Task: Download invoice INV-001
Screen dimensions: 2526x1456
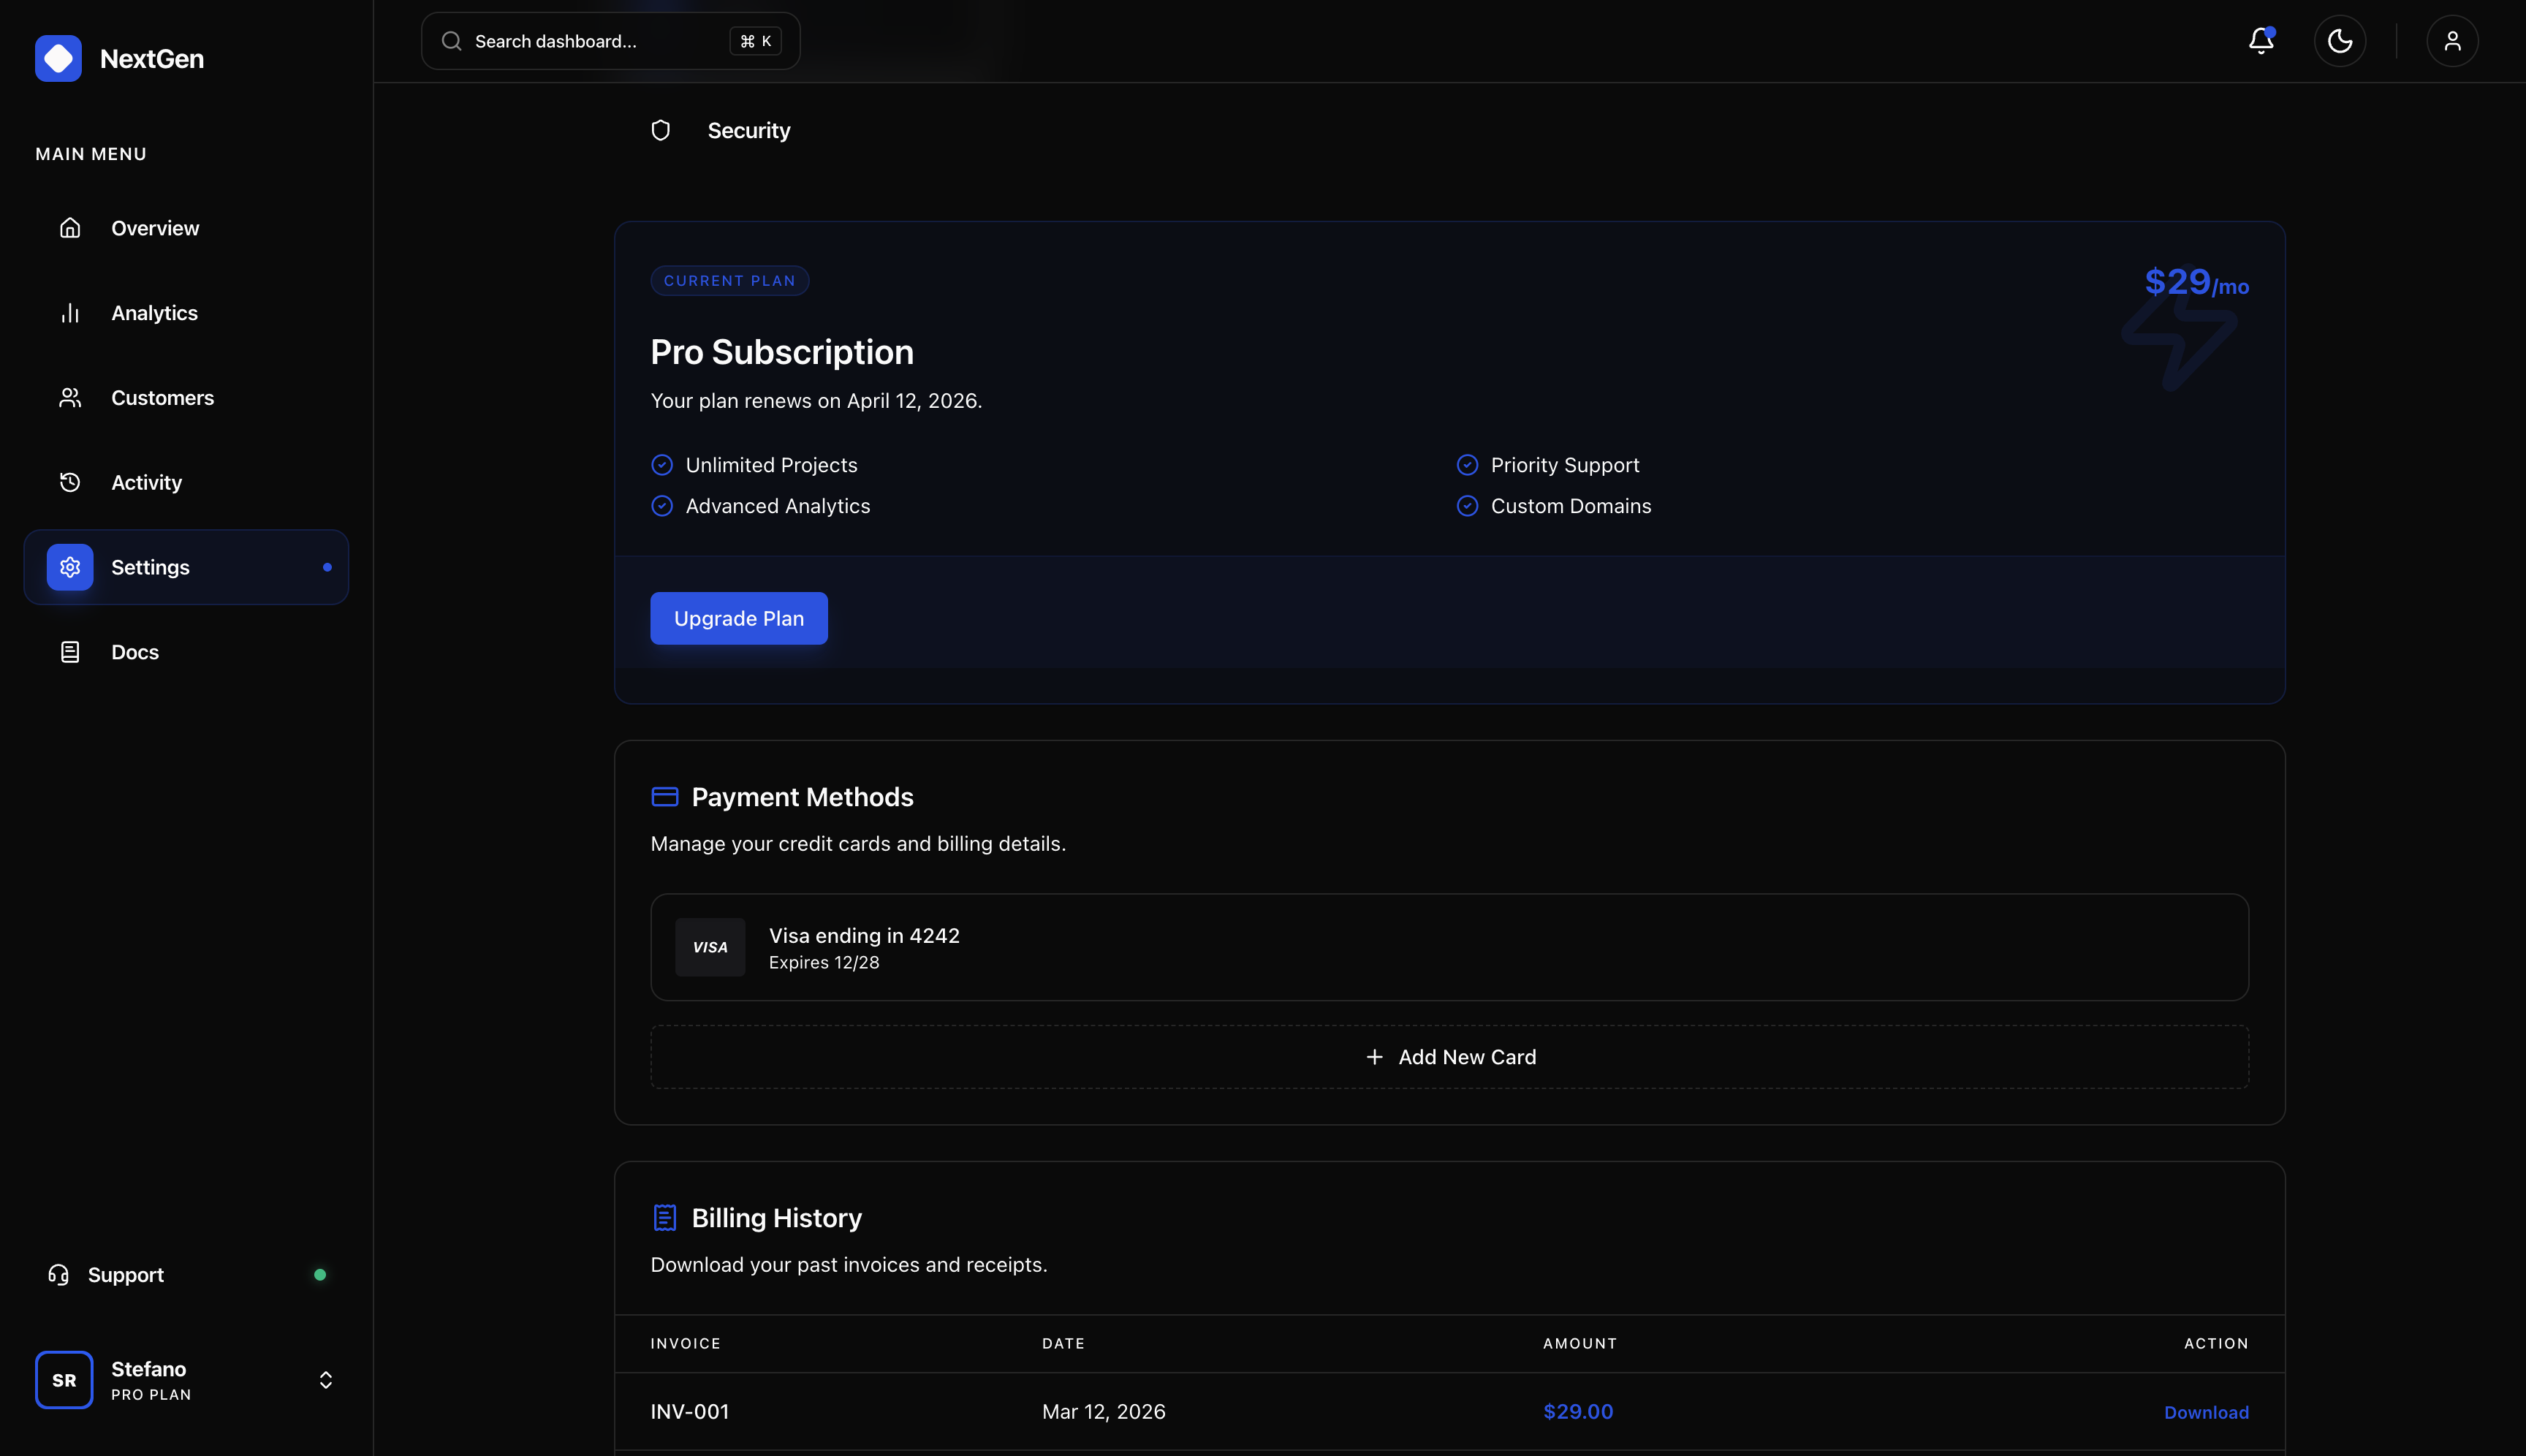Action: coord(2205,1411)
